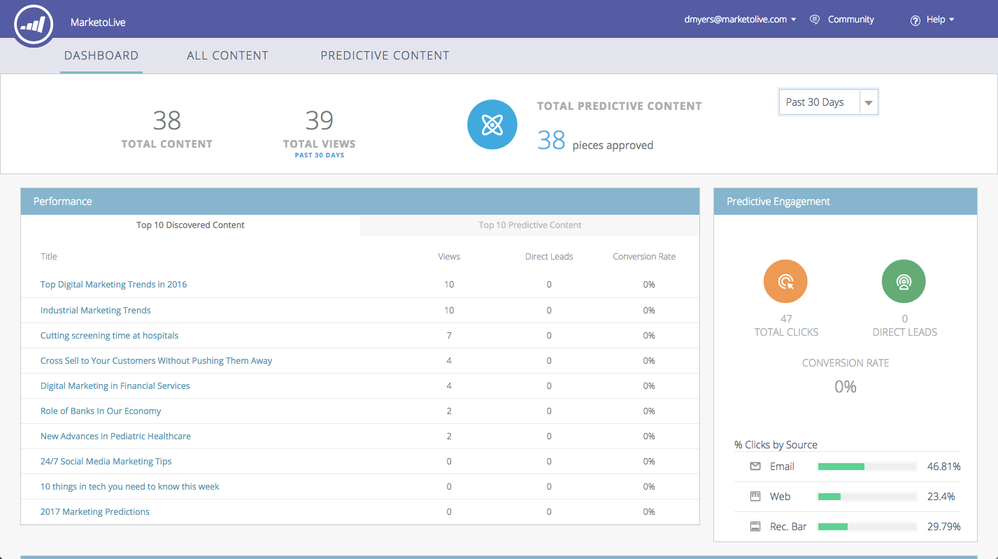Switch to the Dashboard tab
Viewport: 998px width, 559px height.
(x=101, y=55)
